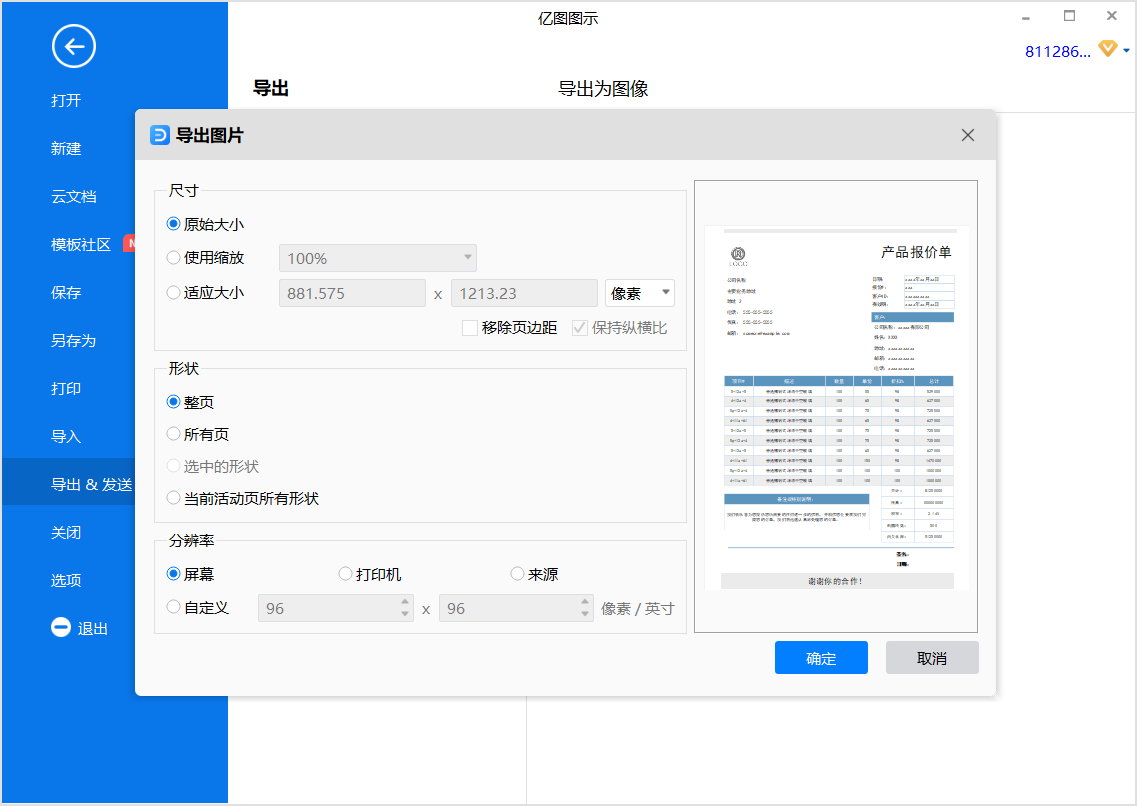The height and width of the screenshot is (806, 1137).
Task: Close the 亿图图示 main window
Action: coord(1112,16)
